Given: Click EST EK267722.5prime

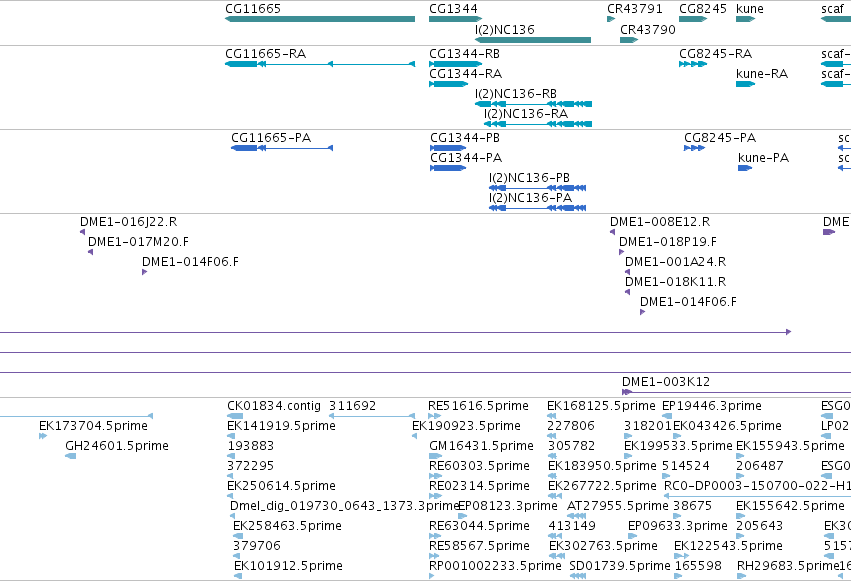Looking at the screenshot, I should point(555,496).
